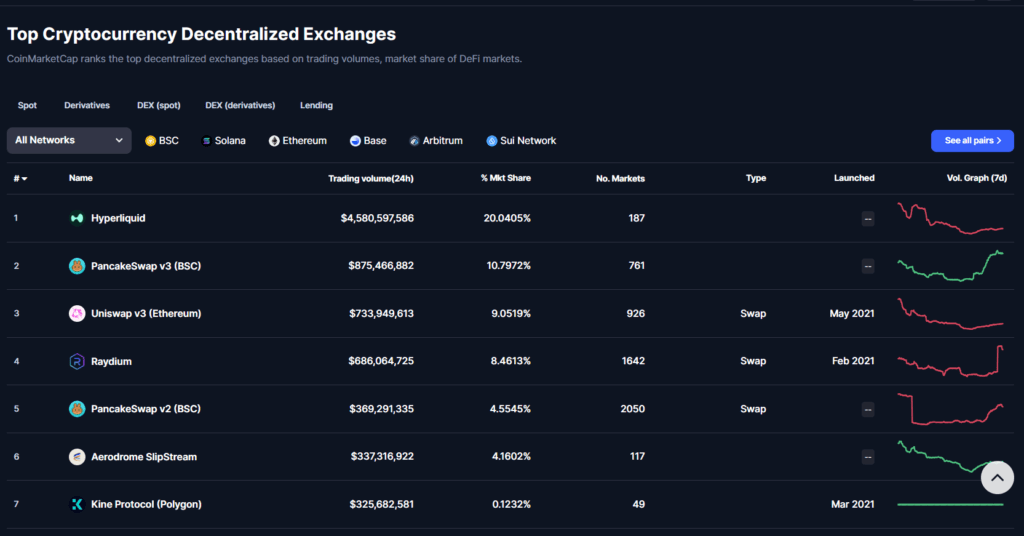Select the DEX (spot) tab

point(159,105)
